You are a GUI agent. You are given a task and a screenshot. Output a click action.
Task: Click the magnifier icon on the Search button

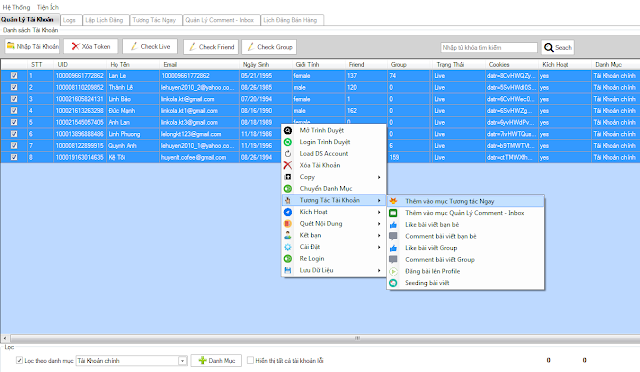[x=549, y=47]
